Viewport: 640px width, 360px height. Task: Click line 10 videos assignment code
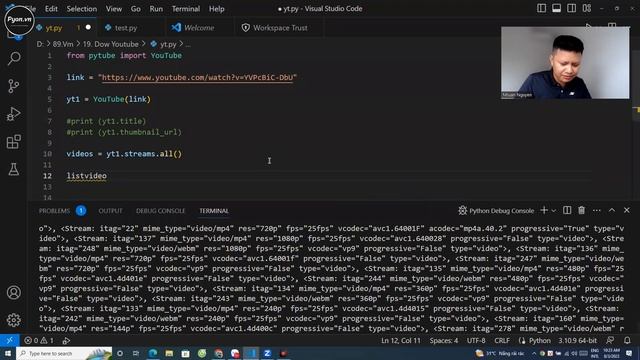[124, 154]
